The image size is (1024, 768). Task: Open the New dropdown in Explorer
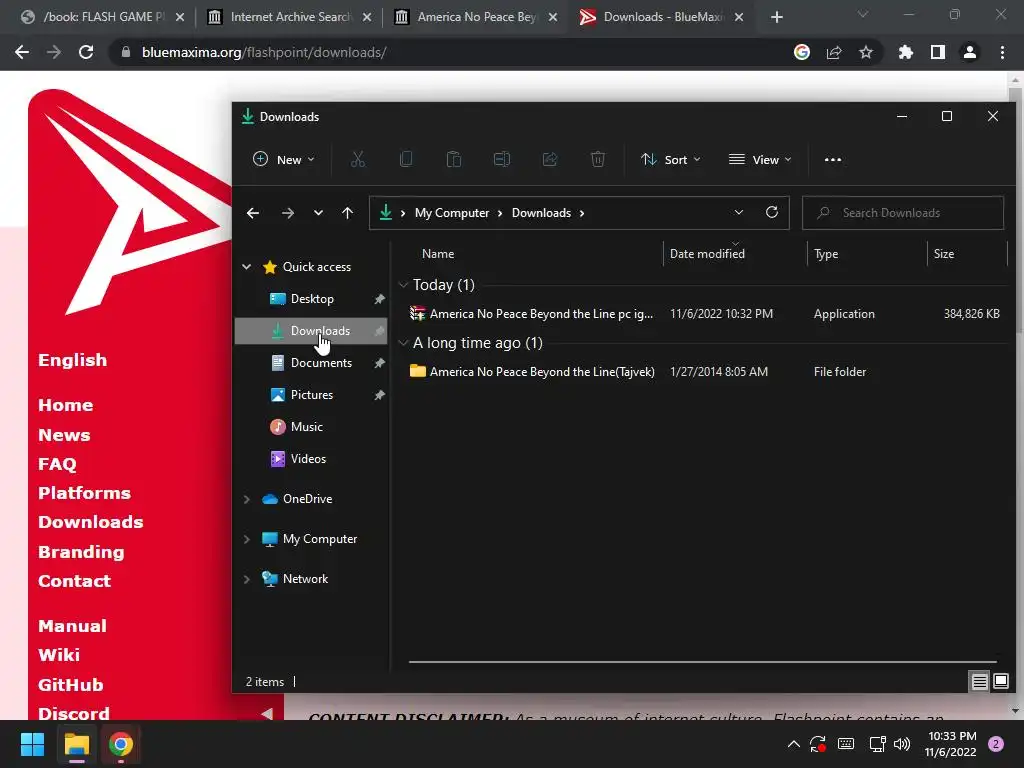click(x=284, y=159)
